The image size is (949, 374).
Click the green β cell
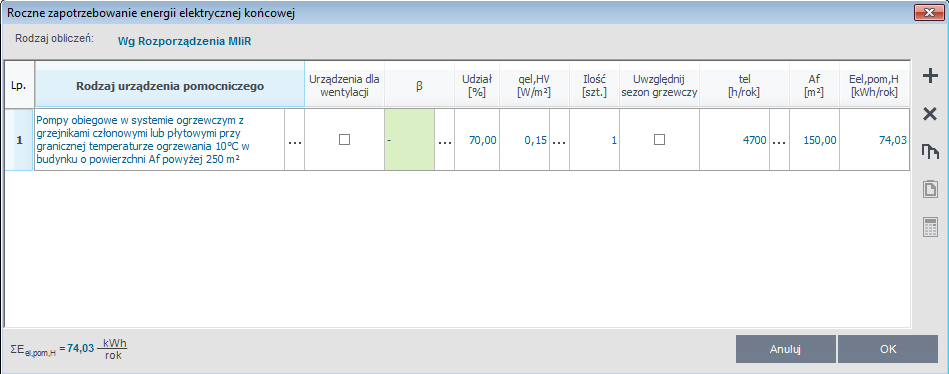(x=409, y=140)
